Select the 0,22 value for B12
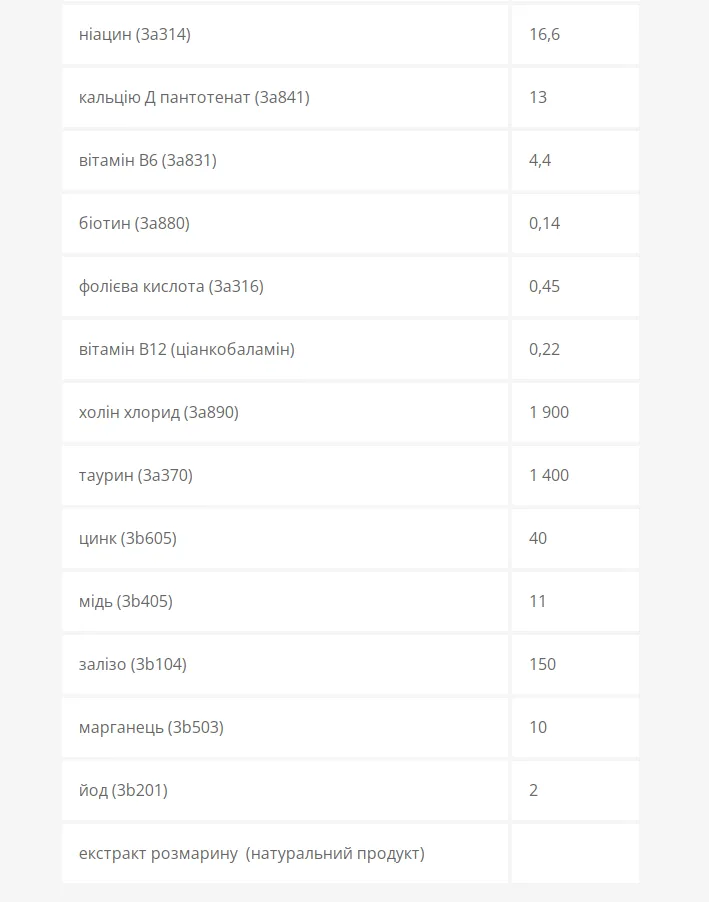The height and width of the screenshot is (902, 709). (x=544, y=349)
